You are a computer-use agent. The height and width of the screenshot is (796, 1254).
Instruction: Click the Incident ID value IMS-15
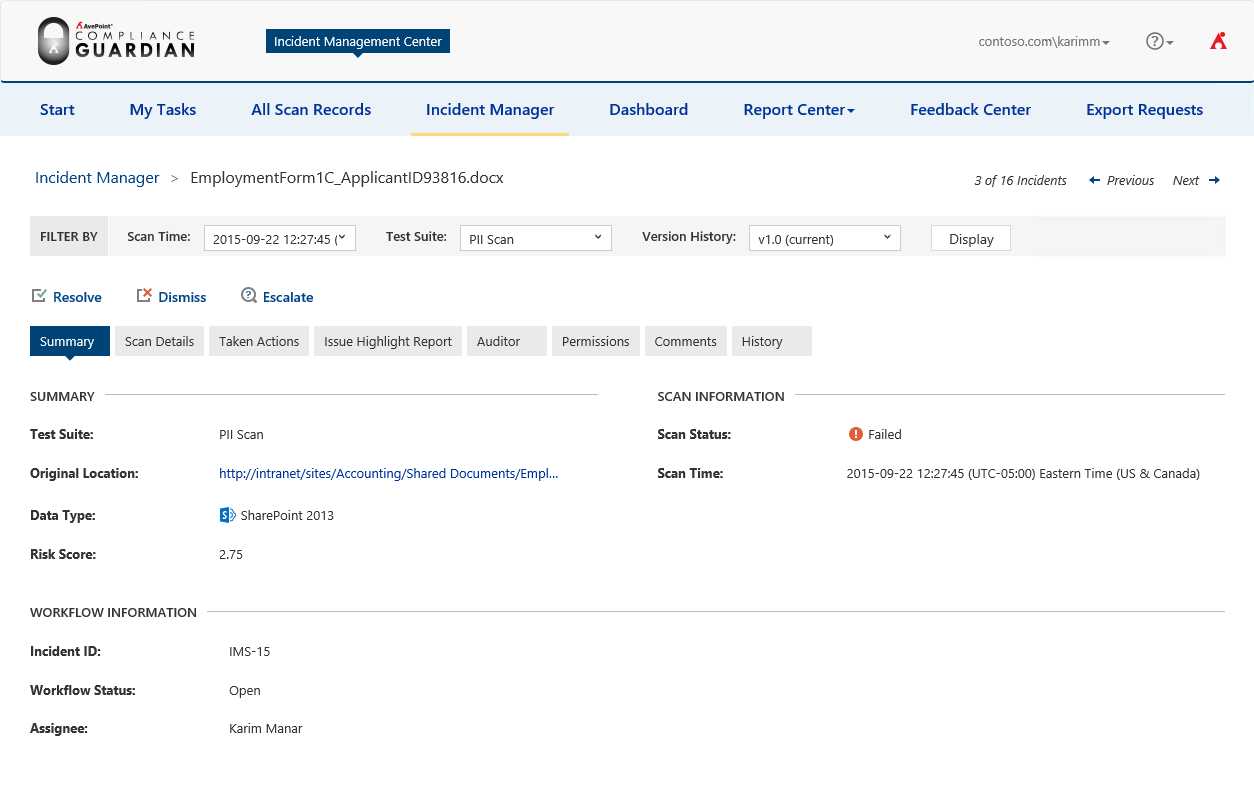pos(250,651)
